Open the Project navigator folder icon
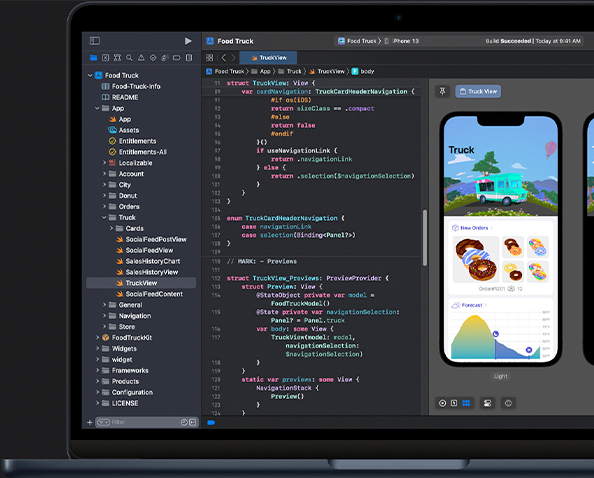594x478 pixels. tap(94, 58)
